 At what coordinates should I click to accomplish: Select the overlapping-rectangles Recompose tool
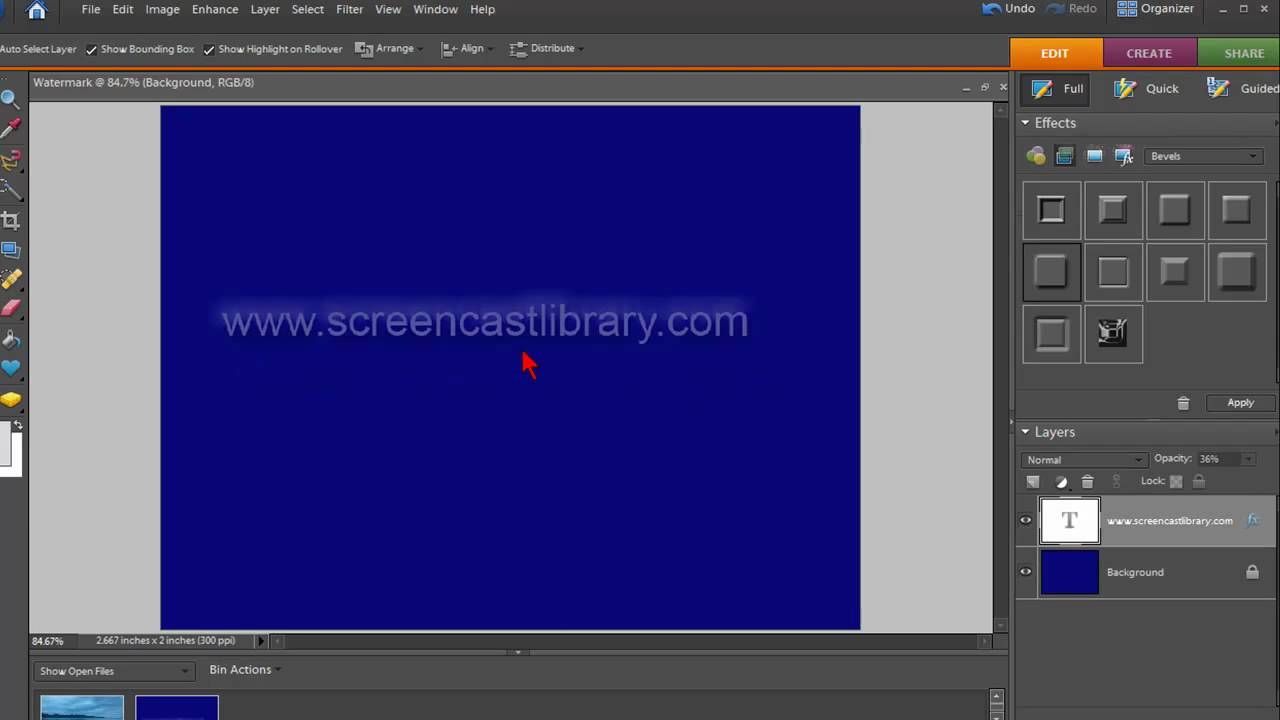click(10, 249)
